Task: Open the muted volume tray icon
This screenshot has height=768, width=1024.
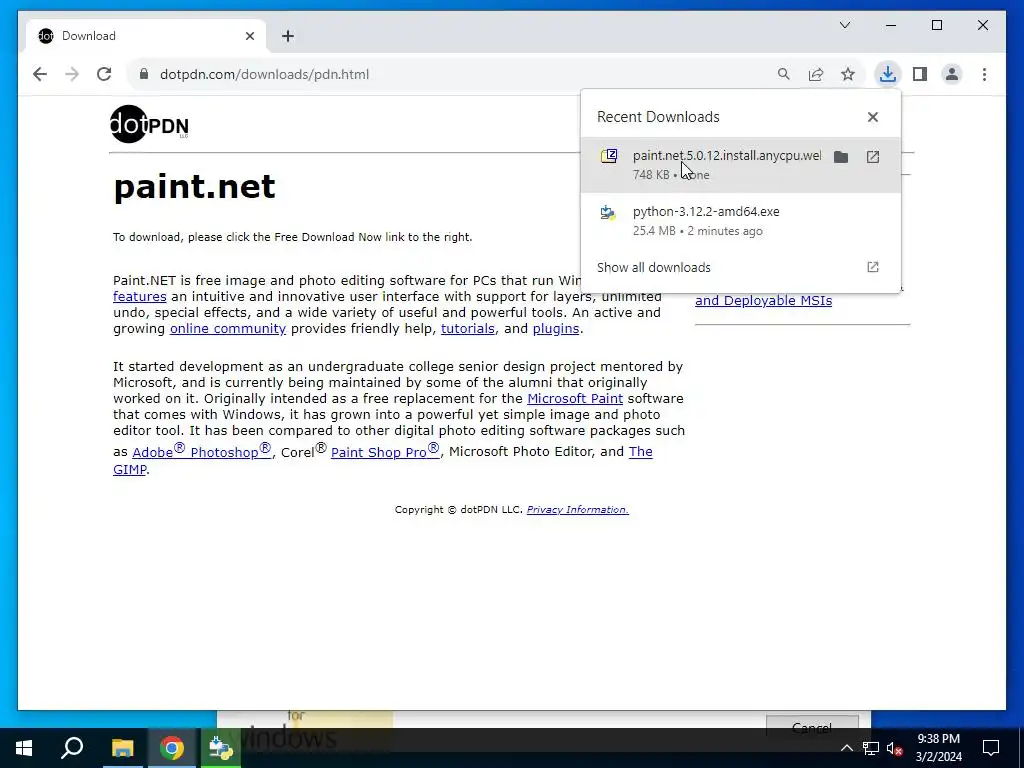Action: 895,748
